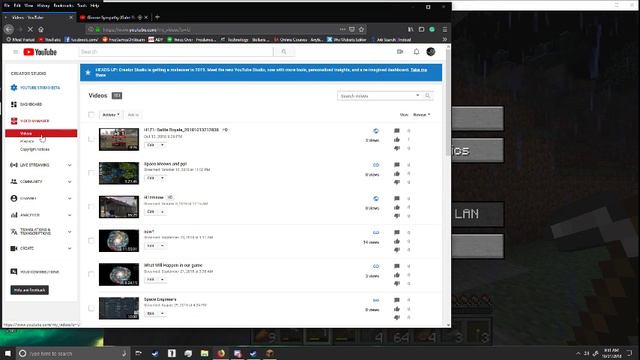Bookmark this page with star icon
640x360 pixels.
coord(361,29)
